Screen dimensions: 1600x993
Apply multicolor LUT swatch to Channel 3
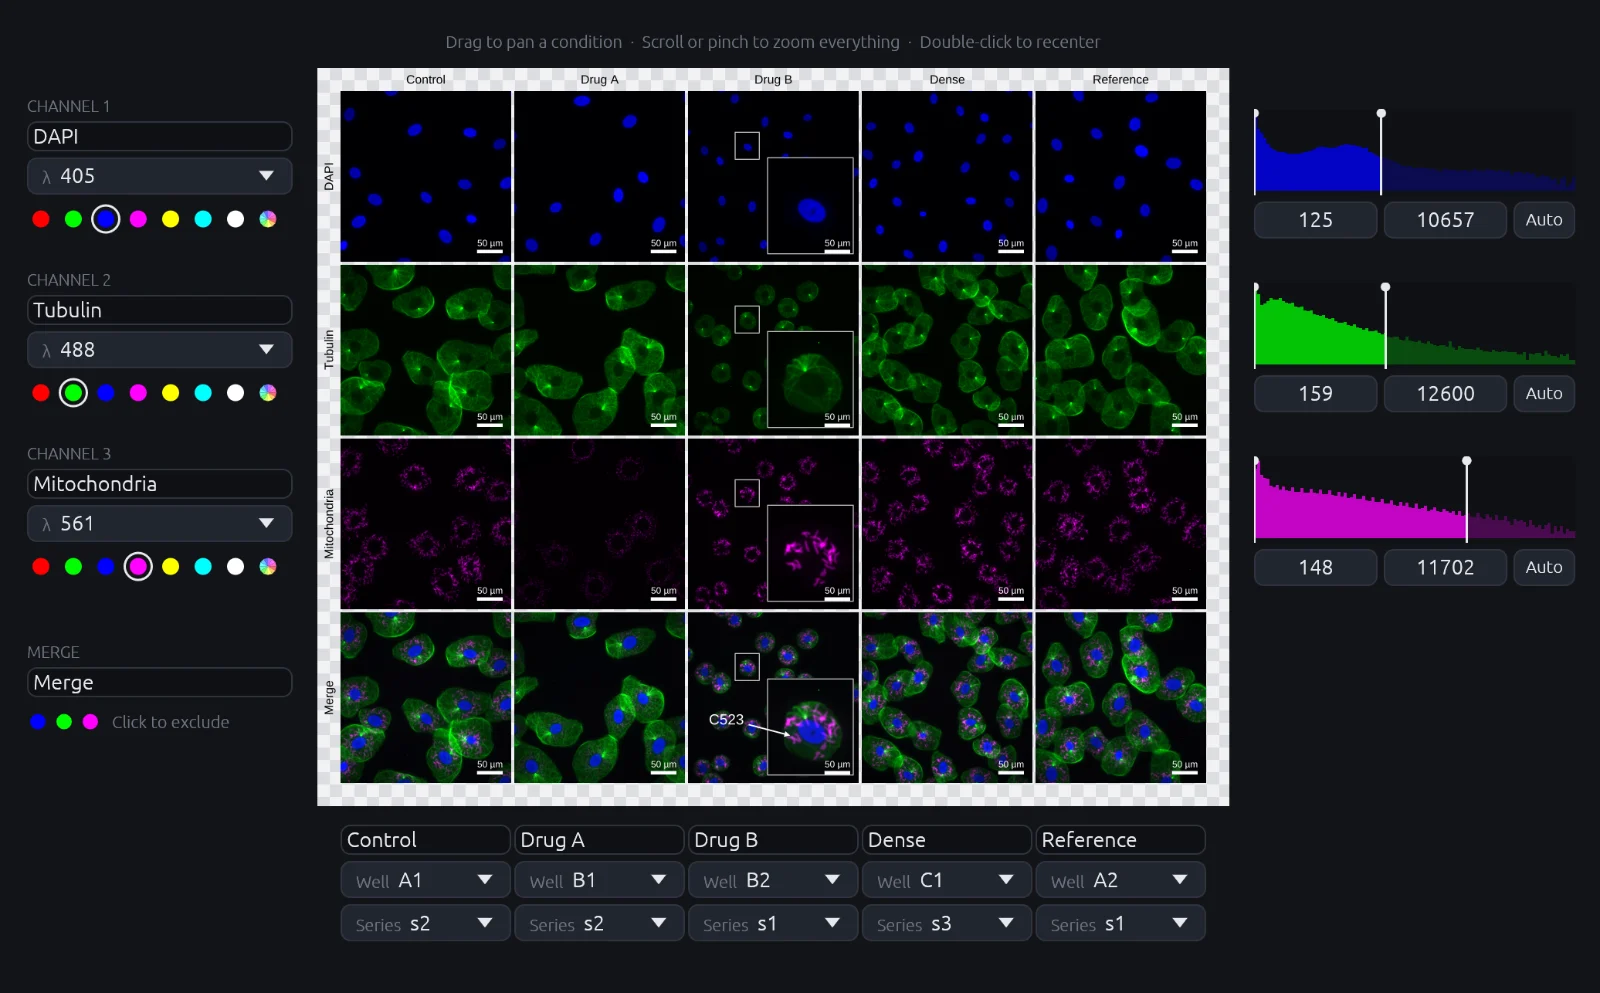coord(268,567)
